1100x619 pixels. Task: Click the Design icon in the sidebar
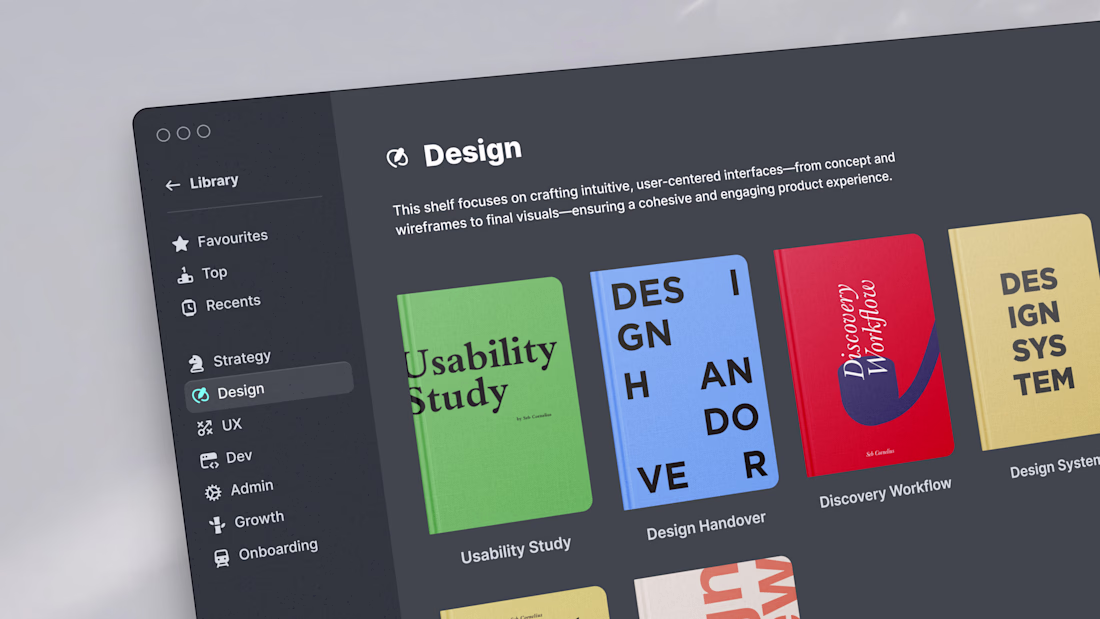click(201, 395)
